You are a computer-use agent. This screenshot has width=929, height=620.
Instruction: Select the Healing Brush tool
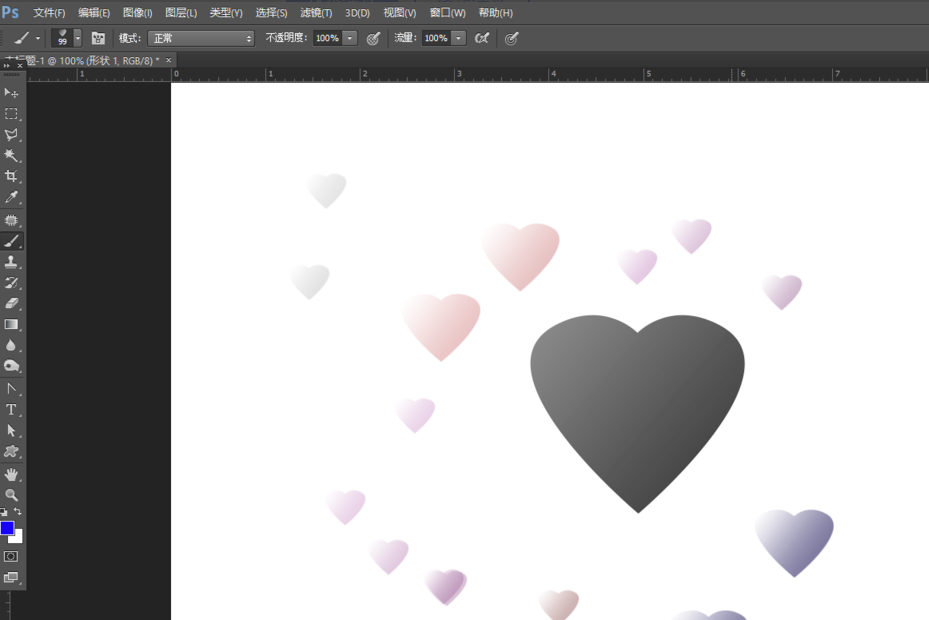click(x=11, y=220)
